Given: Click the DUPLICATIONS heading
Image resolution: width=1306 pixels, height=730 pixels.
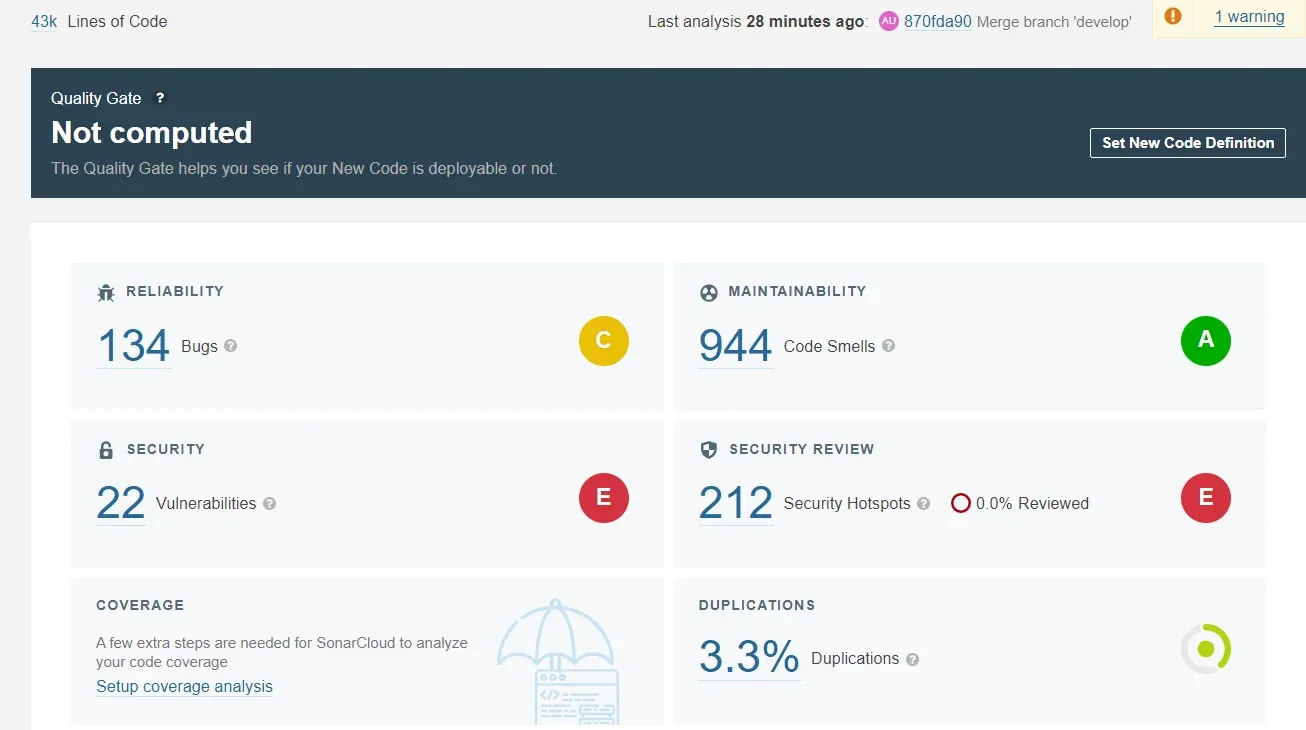Looking at the screenshot, I should tap(757, 606).
